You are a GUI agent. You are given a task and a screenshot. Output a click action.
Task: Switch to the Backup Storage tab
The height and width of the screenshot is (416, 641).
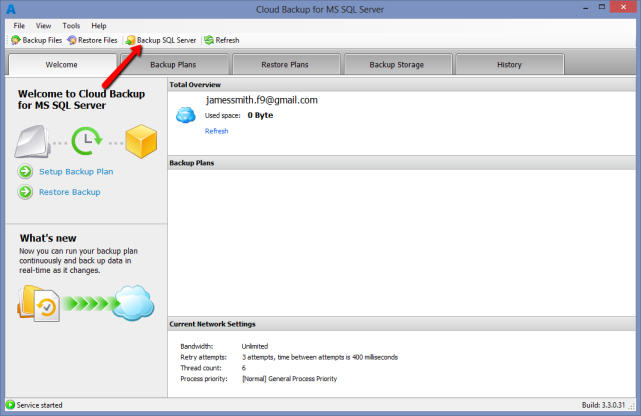[397, 65]
